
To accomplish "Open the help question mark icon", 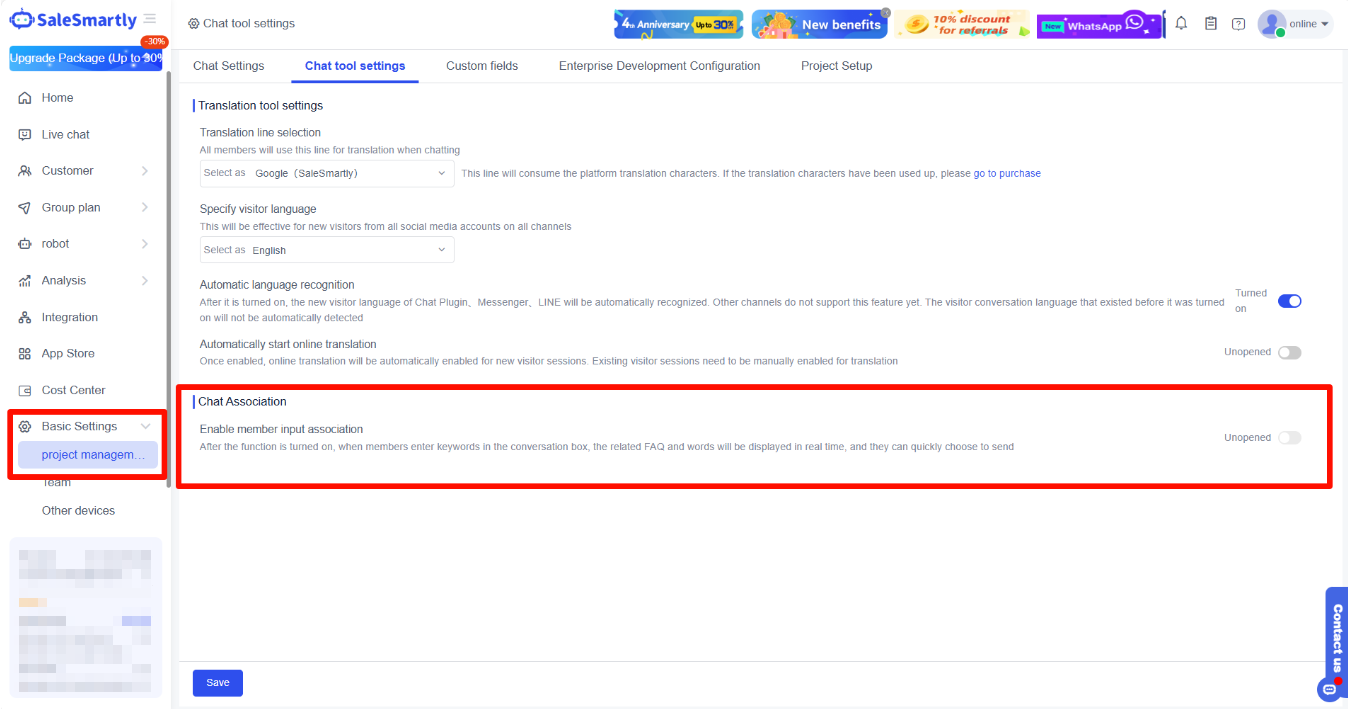I will [1239, 24].
